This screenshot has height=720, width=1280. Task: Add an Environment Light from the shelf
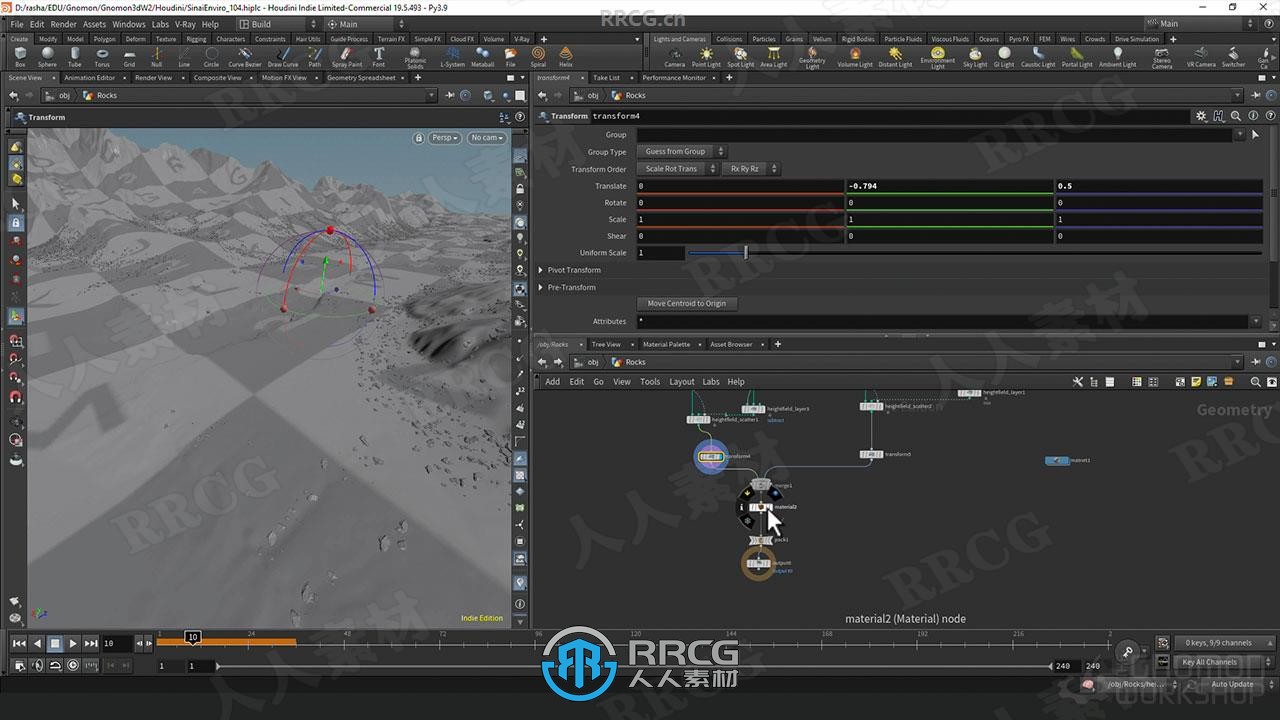(937, 58)
